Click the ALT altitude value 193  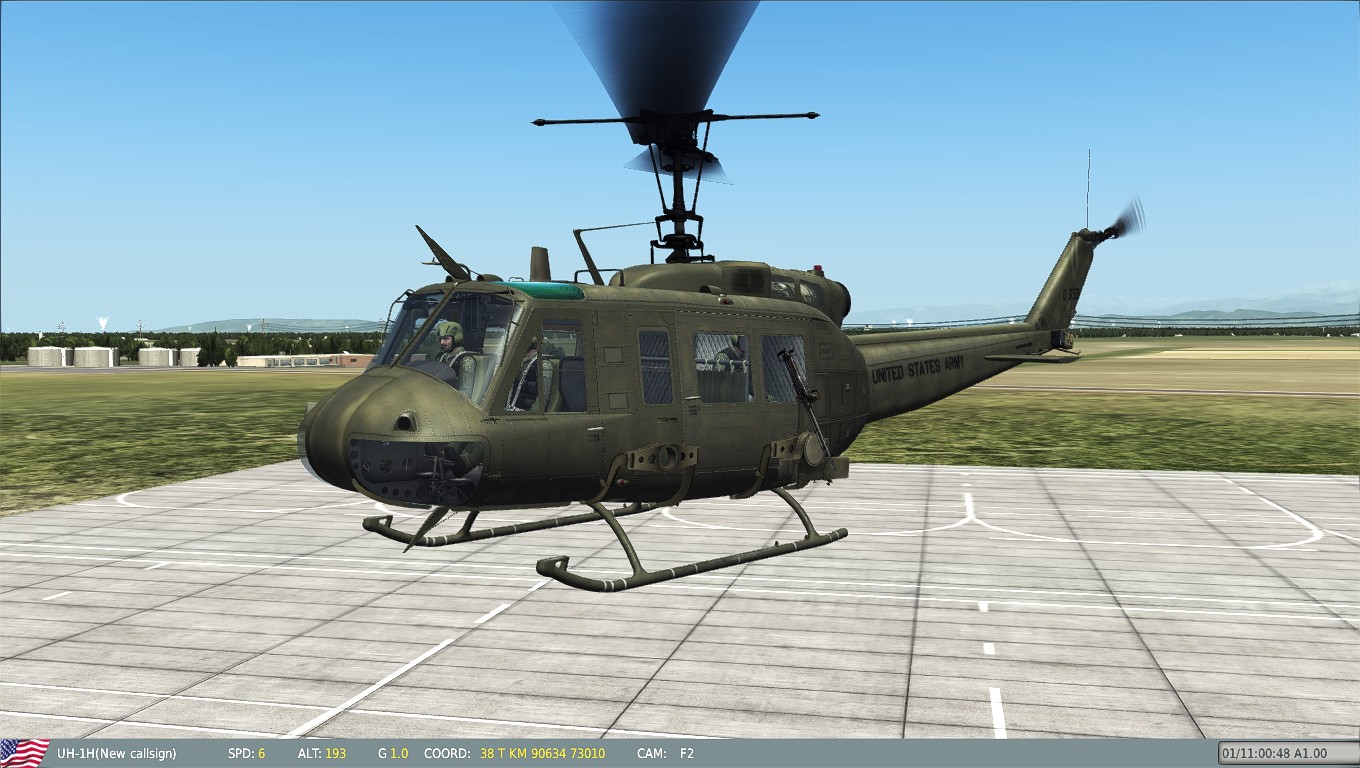pos(334,753)
